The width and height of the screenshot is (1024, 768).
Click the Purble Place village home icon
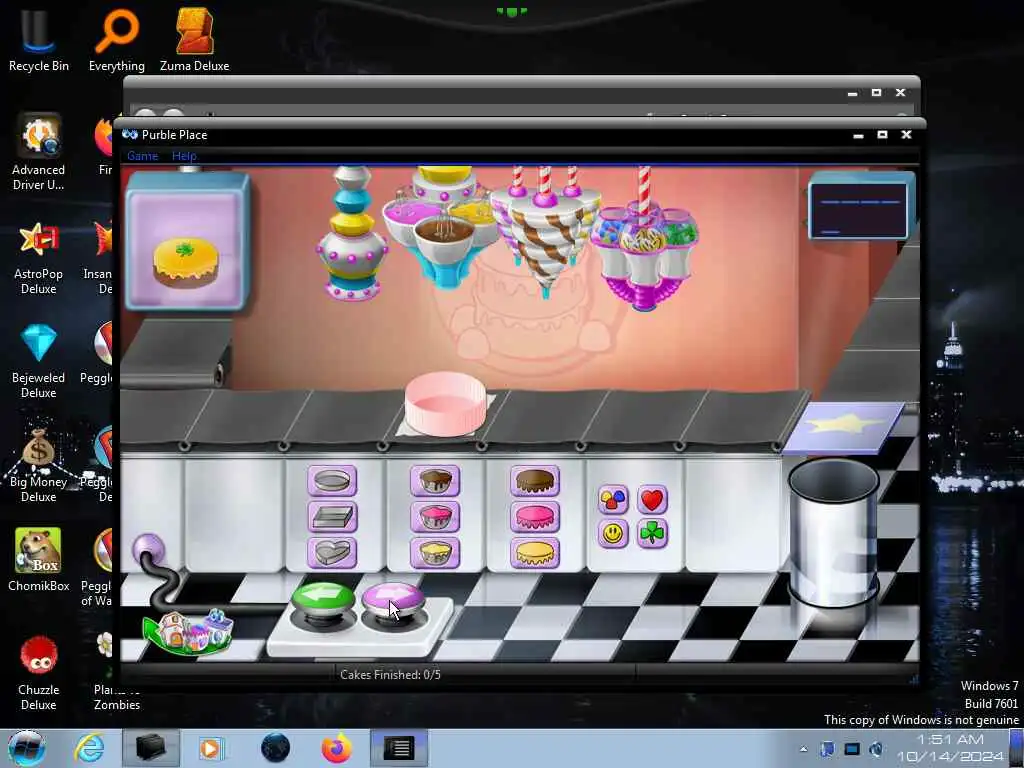(189, 631)
